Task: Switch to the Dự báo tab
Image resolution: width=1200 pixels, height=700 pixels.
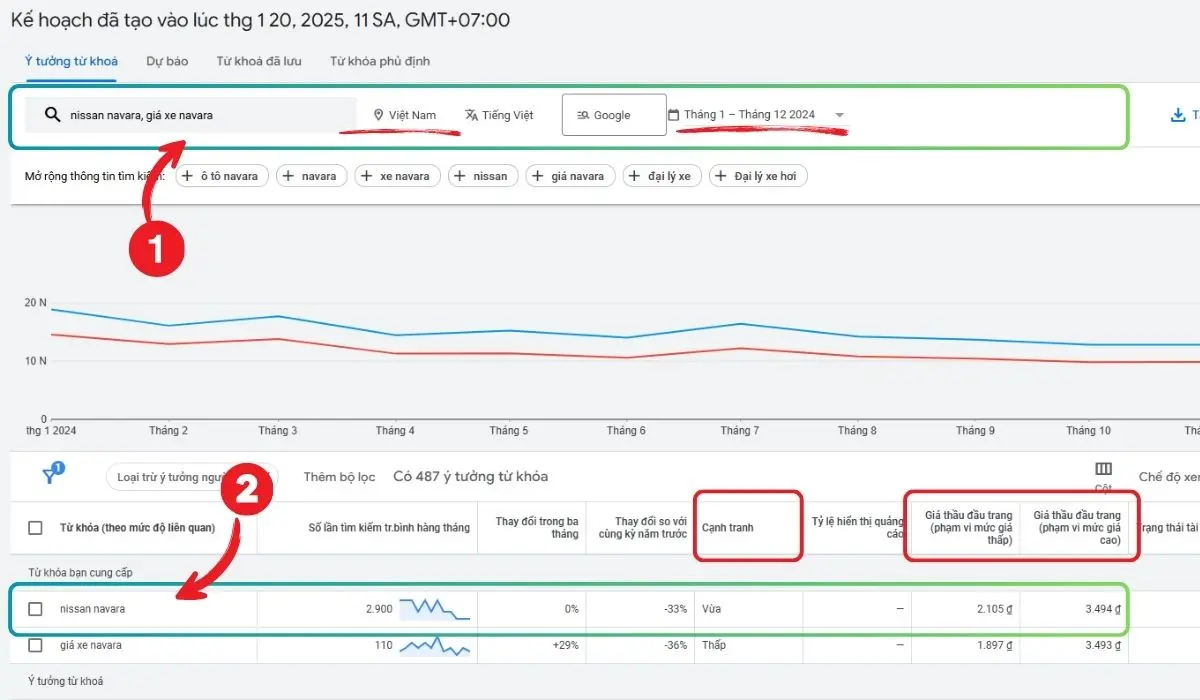Action: click(167, 61)
